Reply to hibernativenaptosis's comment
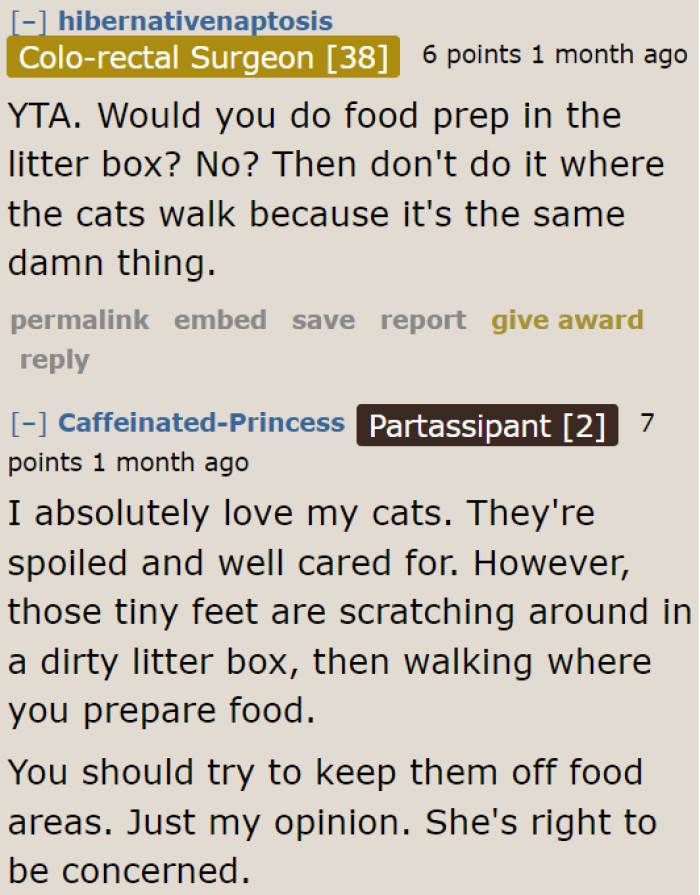 (54, 359)
